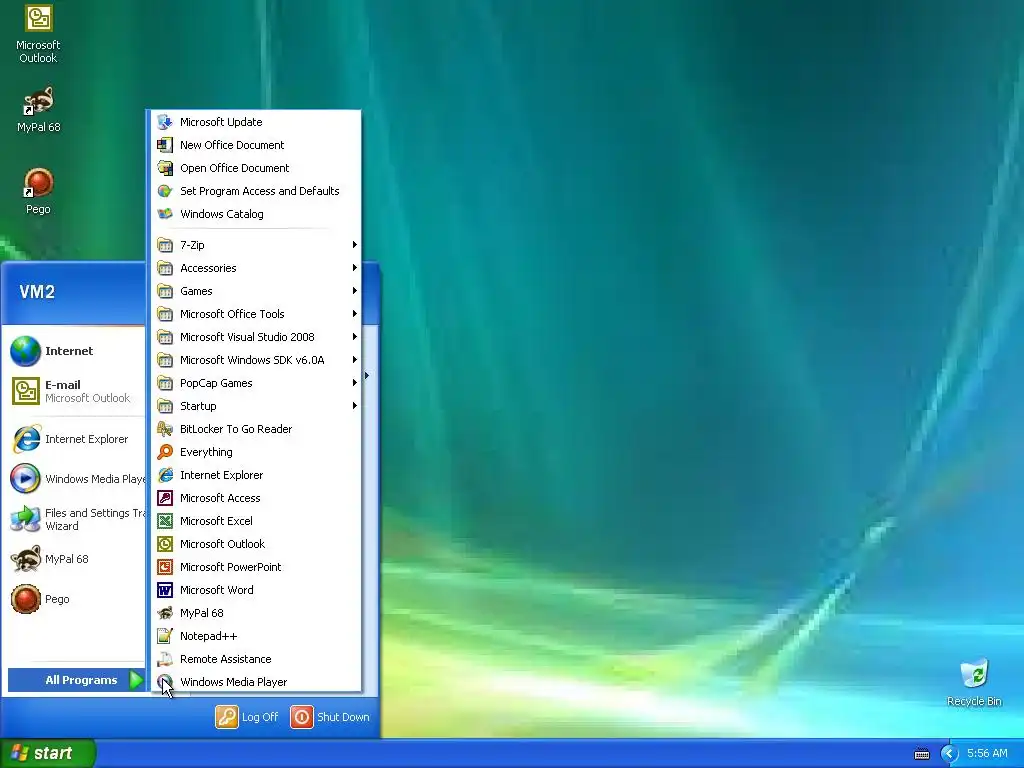1024x768 pixels.
Task: Open the Games folder entry
Action: pyautogui.click(x=256, y=291)
